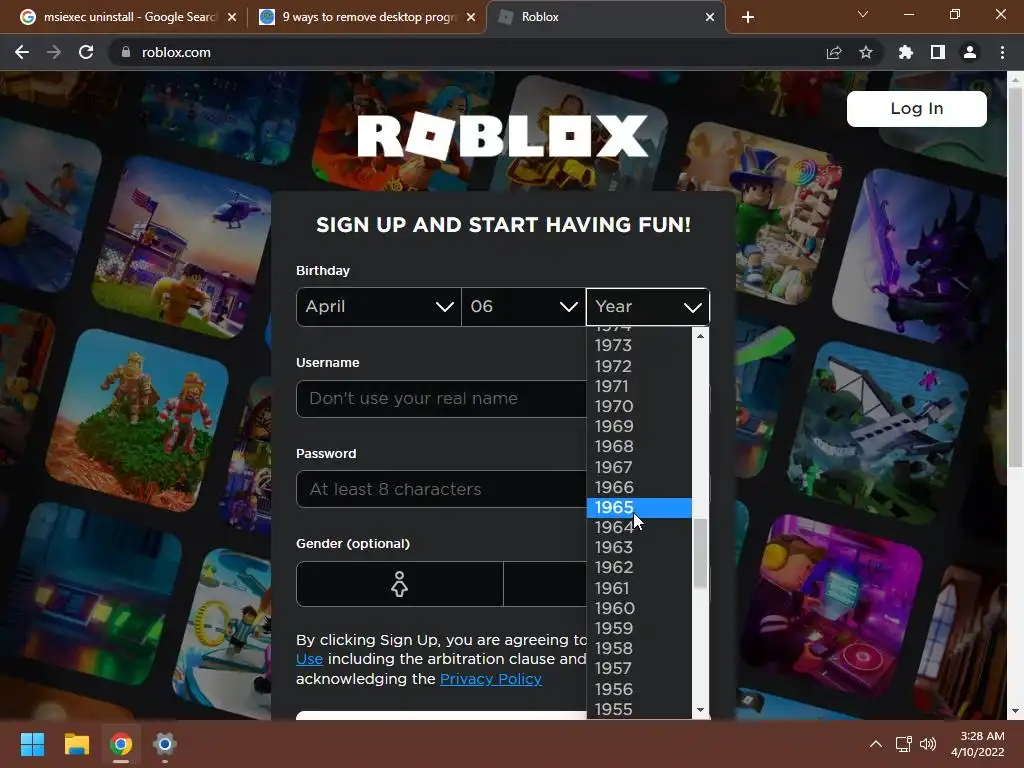The image size is (1024, 768).
Task: Close the msiexec uninstall Google Search tab
Action: click(232, 17)
